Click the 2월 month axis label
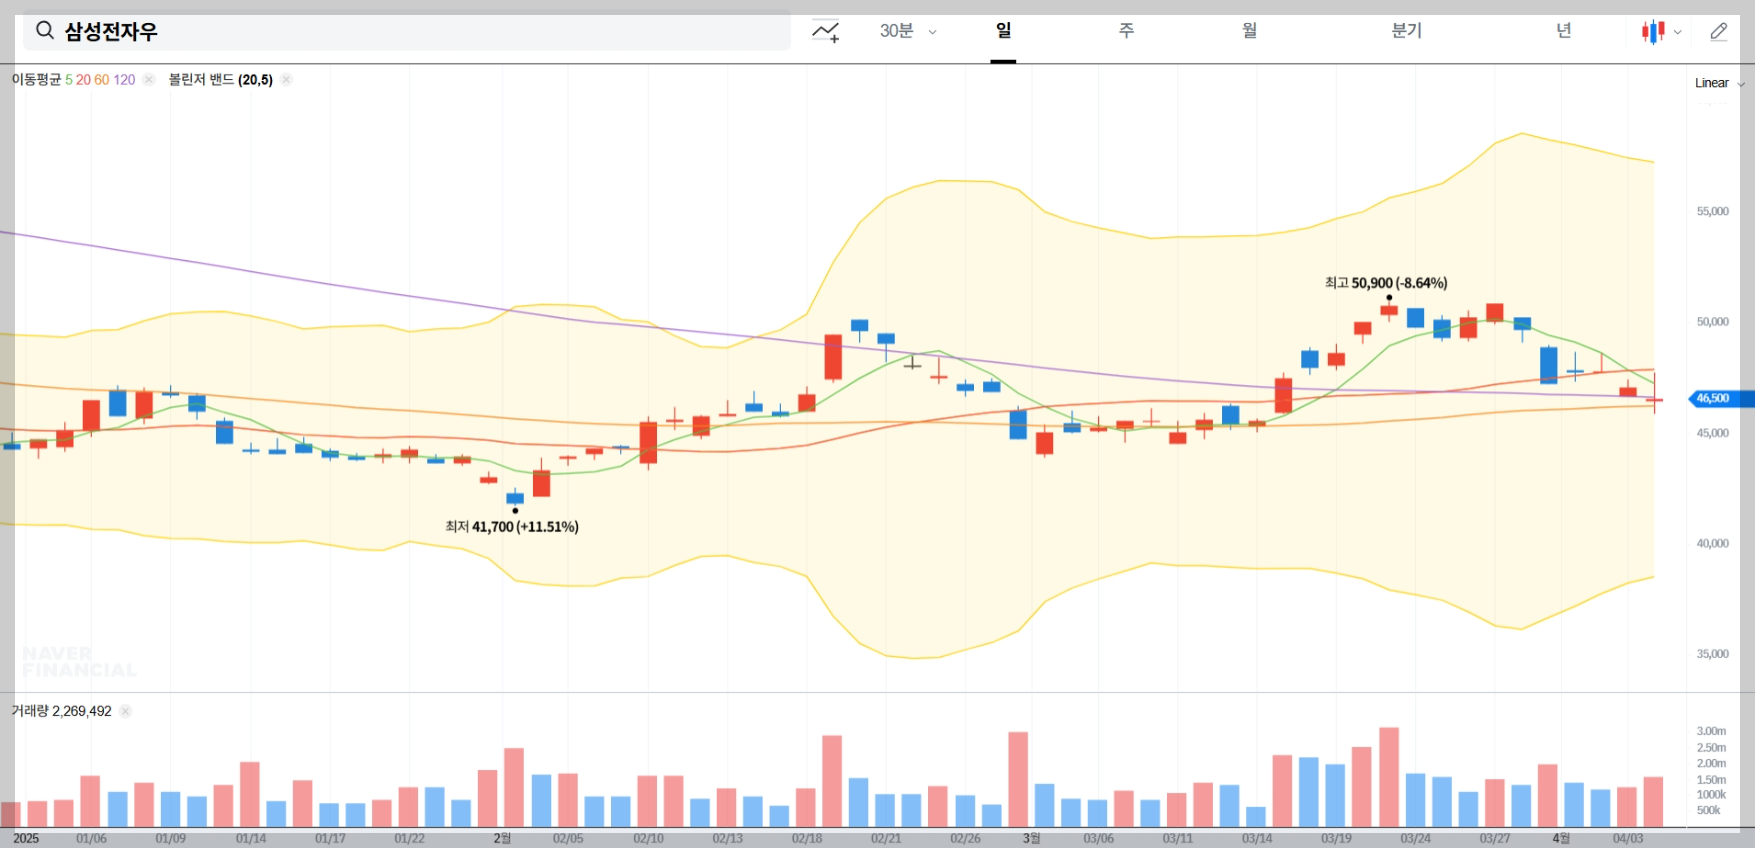This screenshot has width=1755, height=848. [502, 838]
